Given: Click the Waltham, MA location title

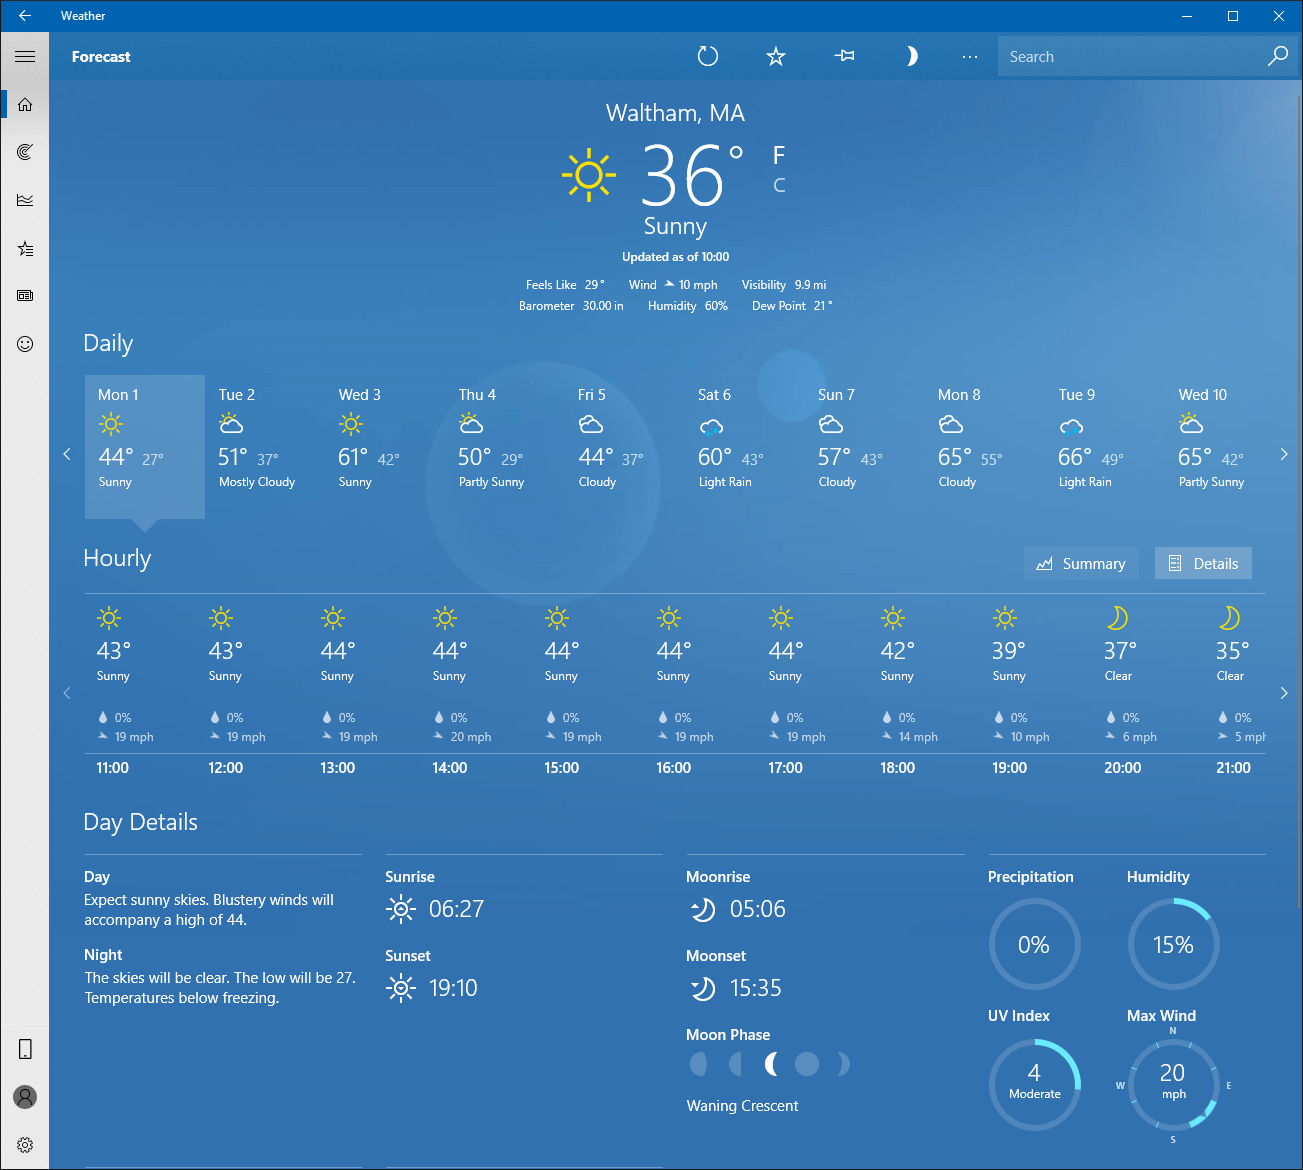Looking at the screenshot, I should (675, 113).
